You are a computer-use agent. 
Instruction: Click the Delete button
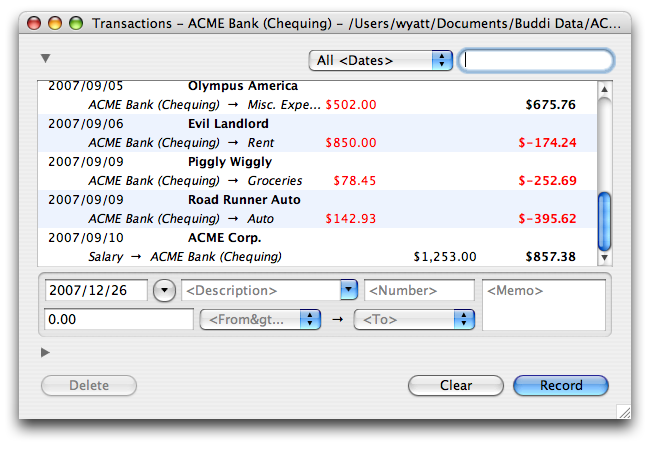click(89, 385)
